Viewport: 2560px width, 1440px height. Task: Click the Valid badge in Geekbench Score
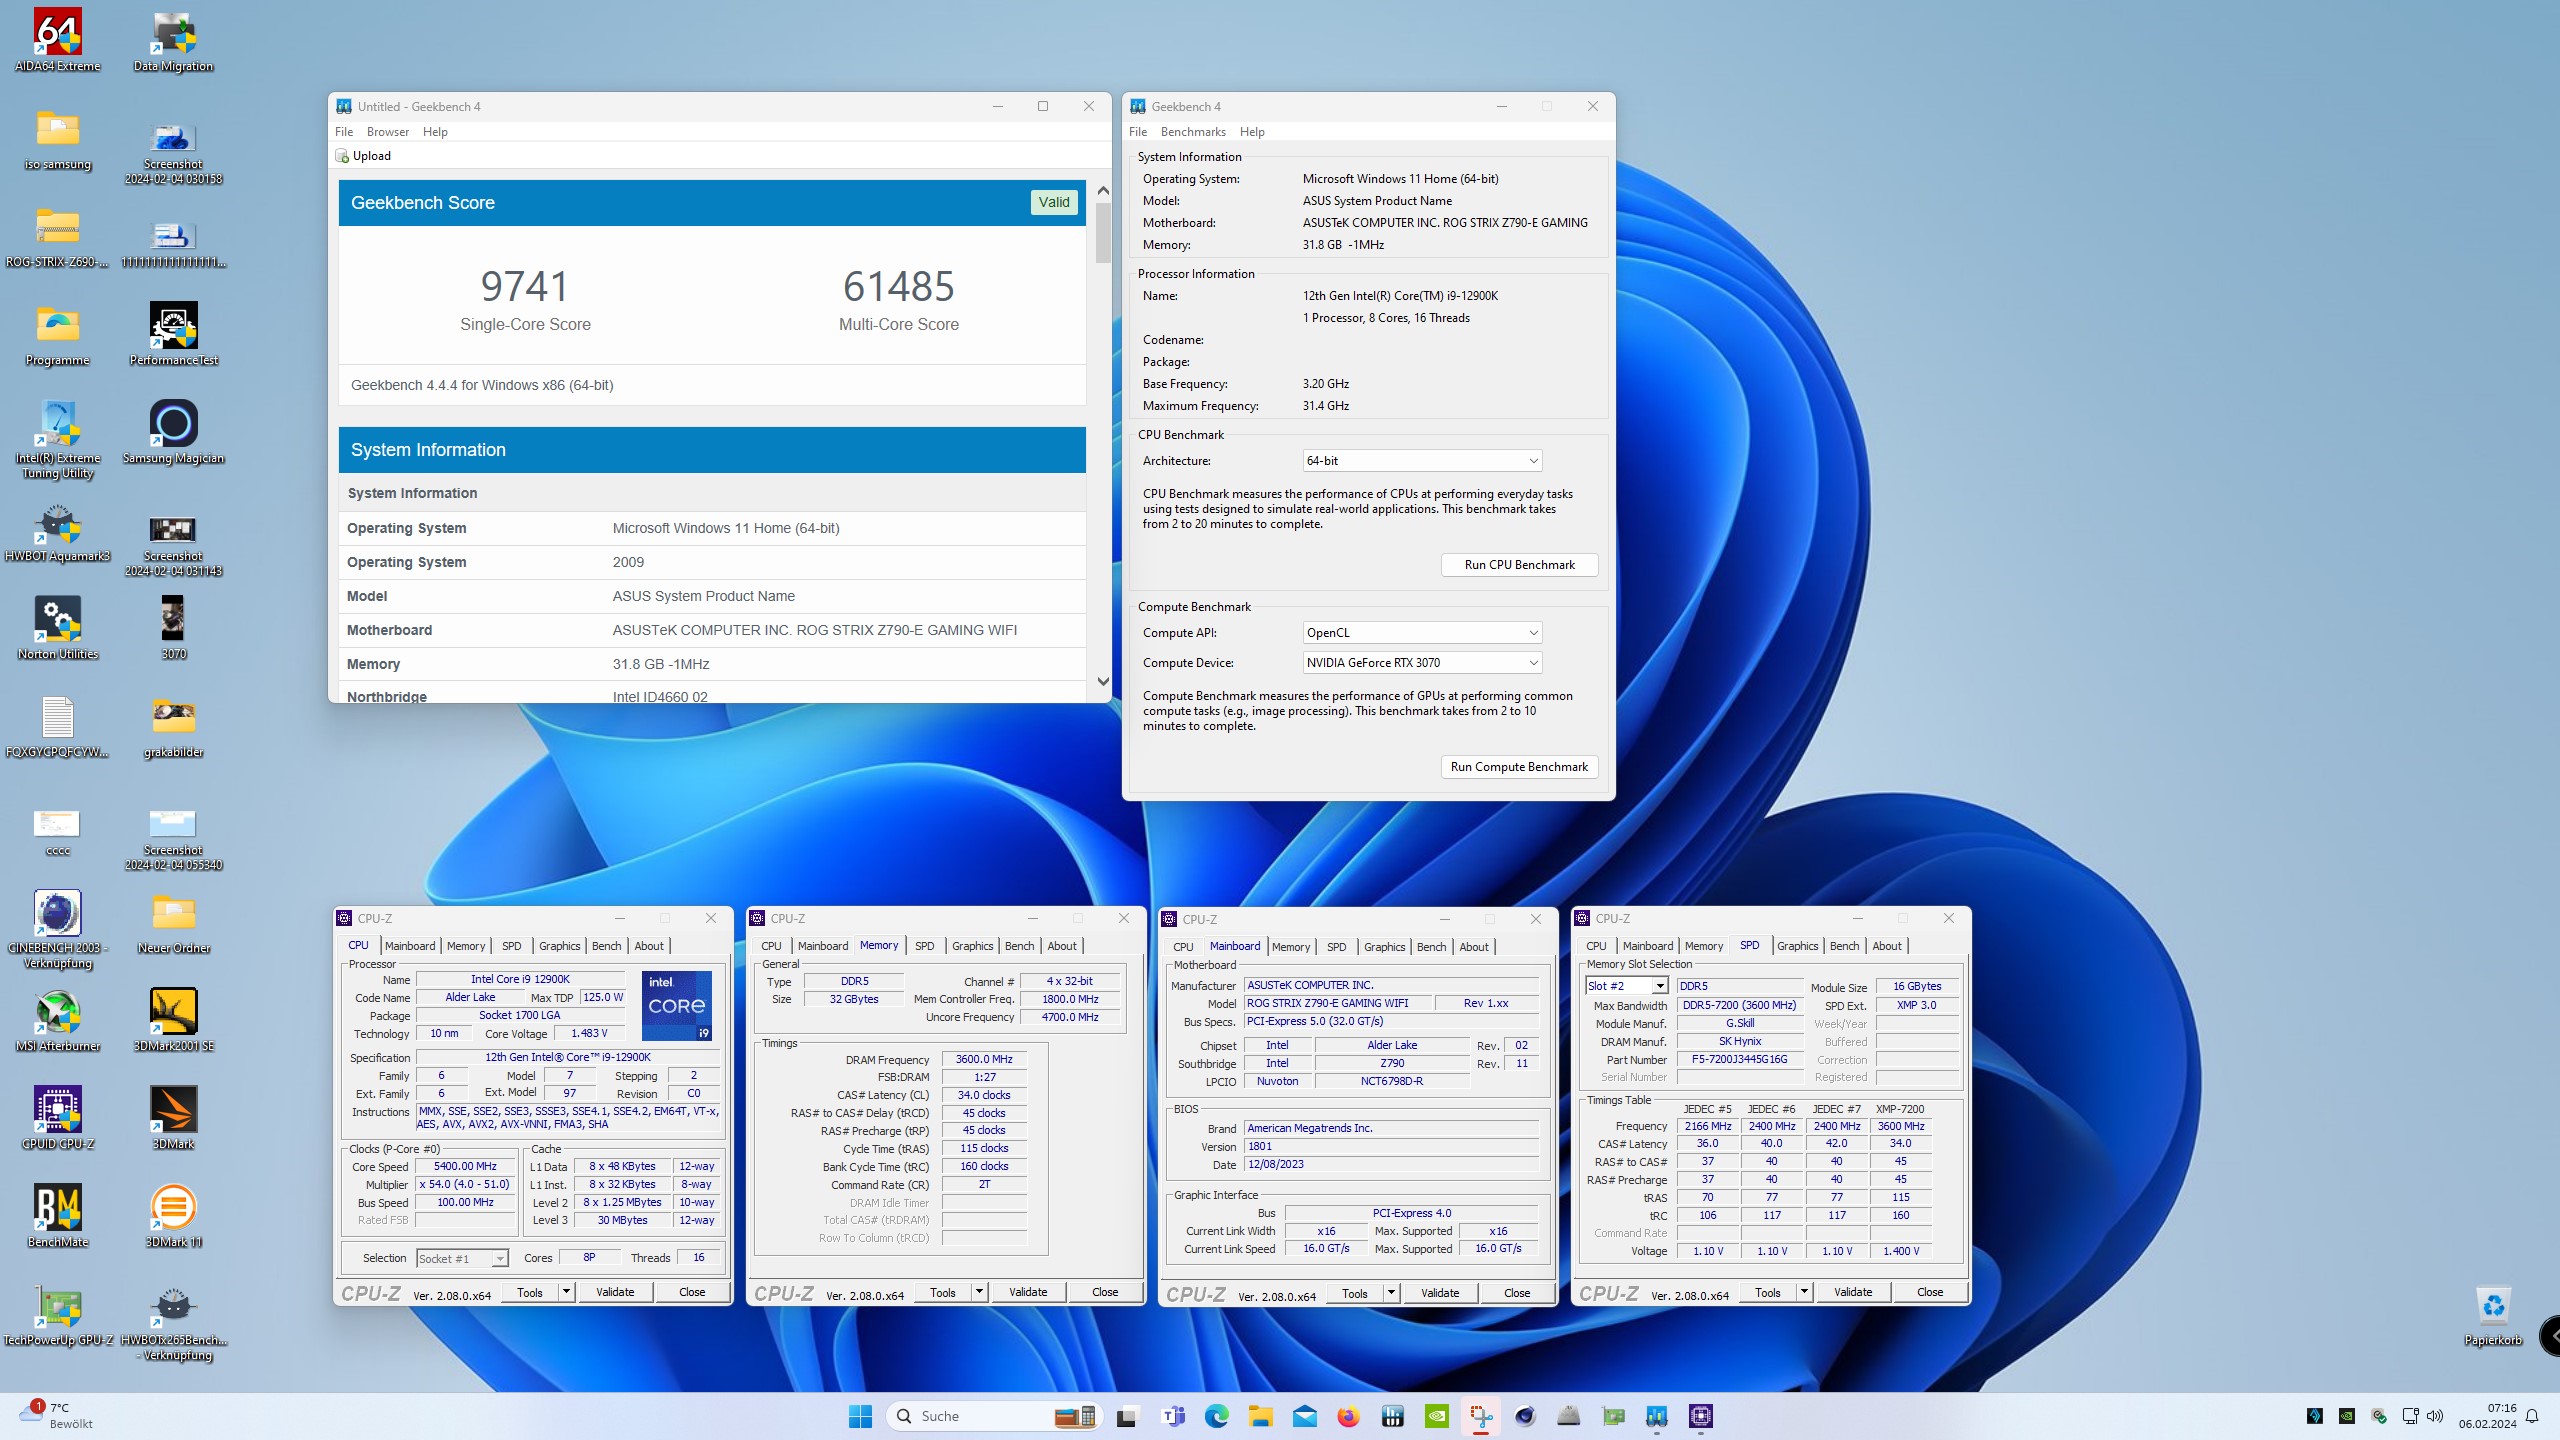[1054, 202]
